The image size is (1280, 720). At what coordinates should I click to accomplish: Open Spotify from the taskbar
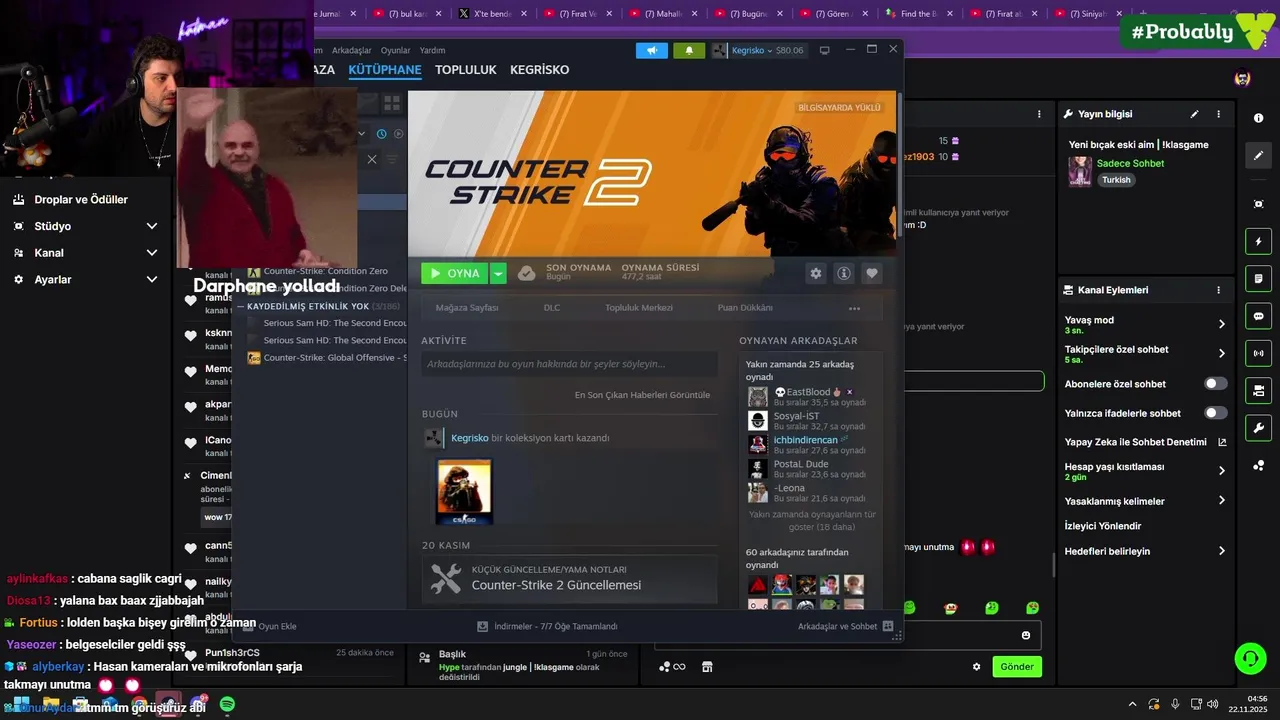227,705
